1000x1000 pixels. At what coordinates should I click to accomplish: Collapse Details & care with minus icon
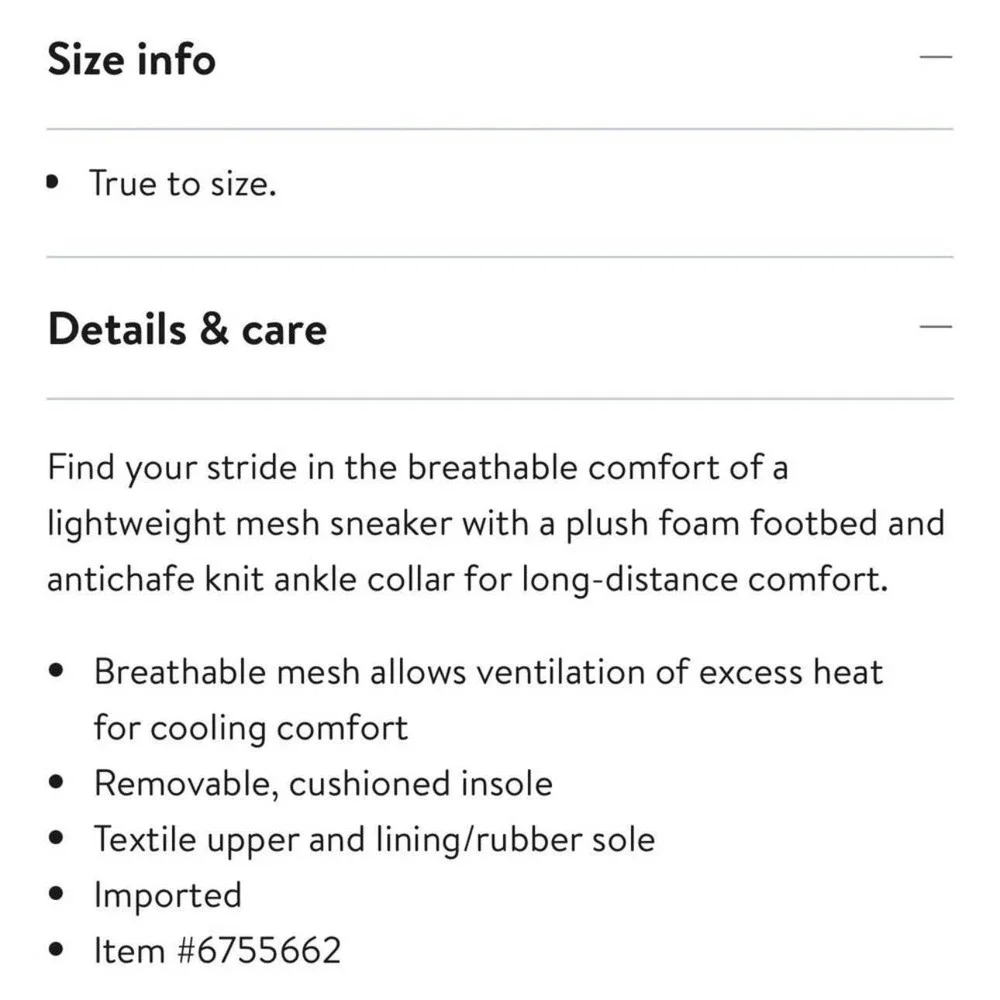pos(936,327)
